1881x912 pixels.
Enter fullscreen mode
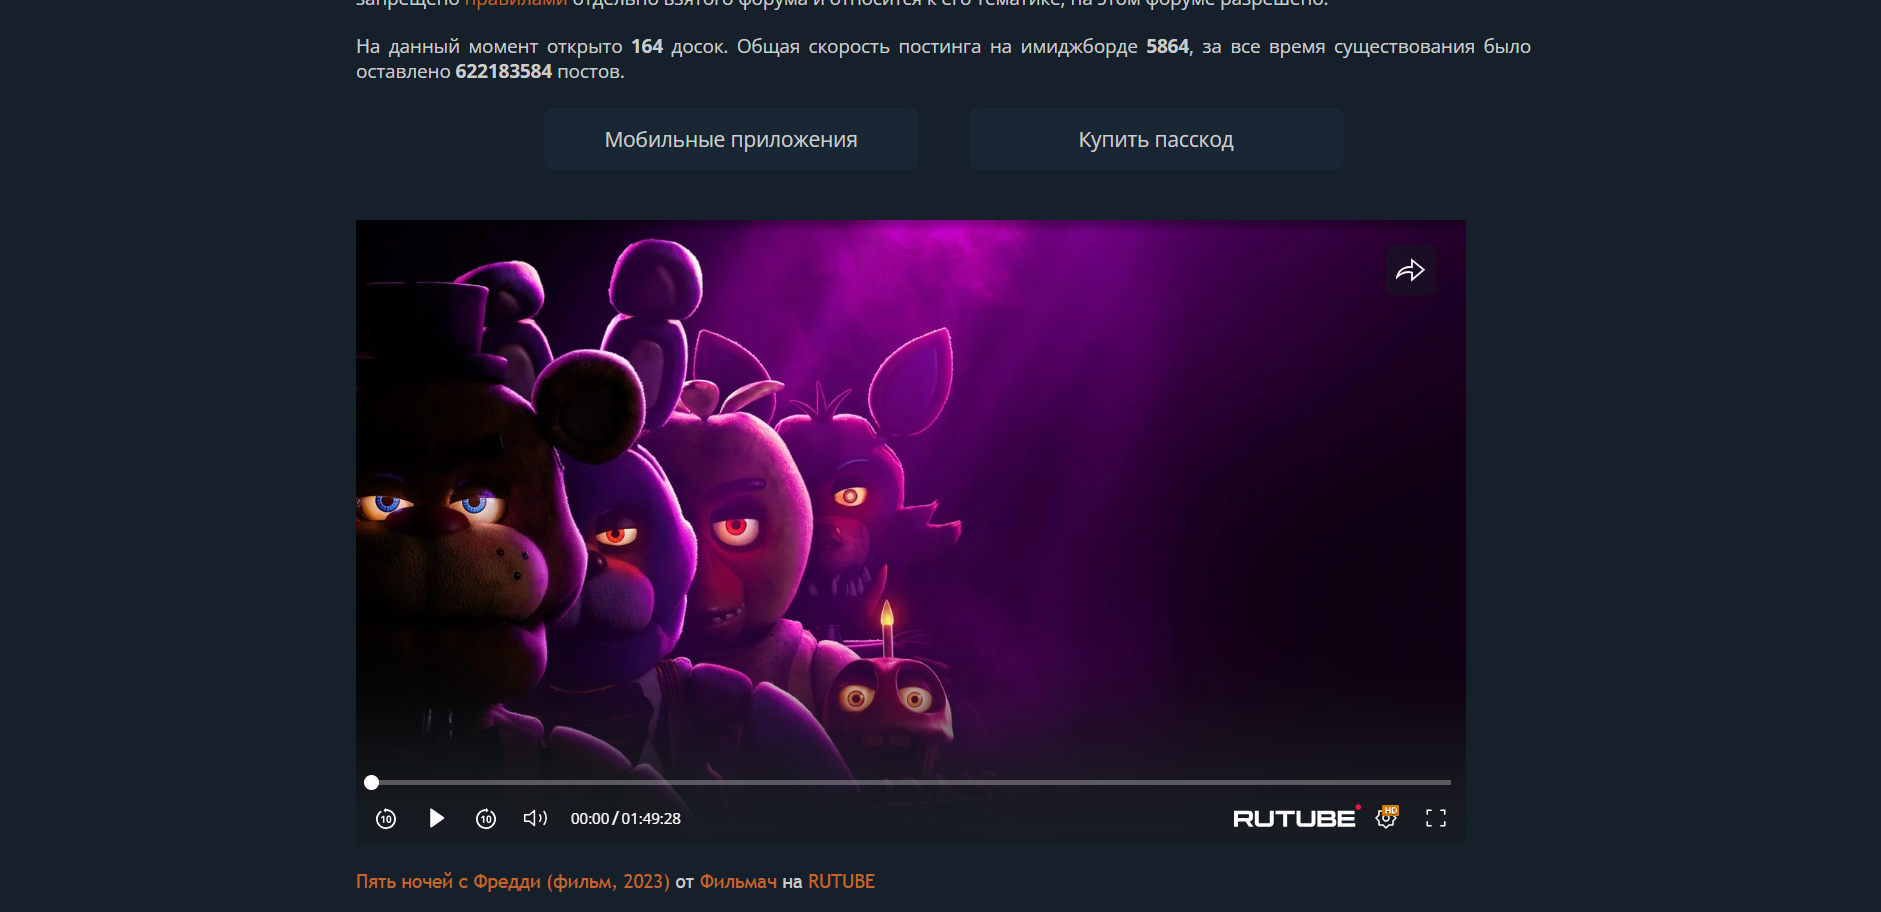[x=1436, y=818]
